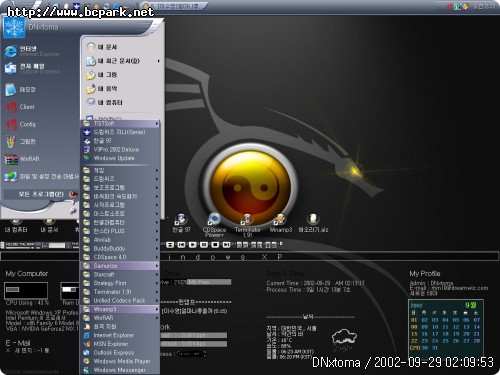Expand the Samurize program folder
The image size is (500, 375).
coord(120,266)
